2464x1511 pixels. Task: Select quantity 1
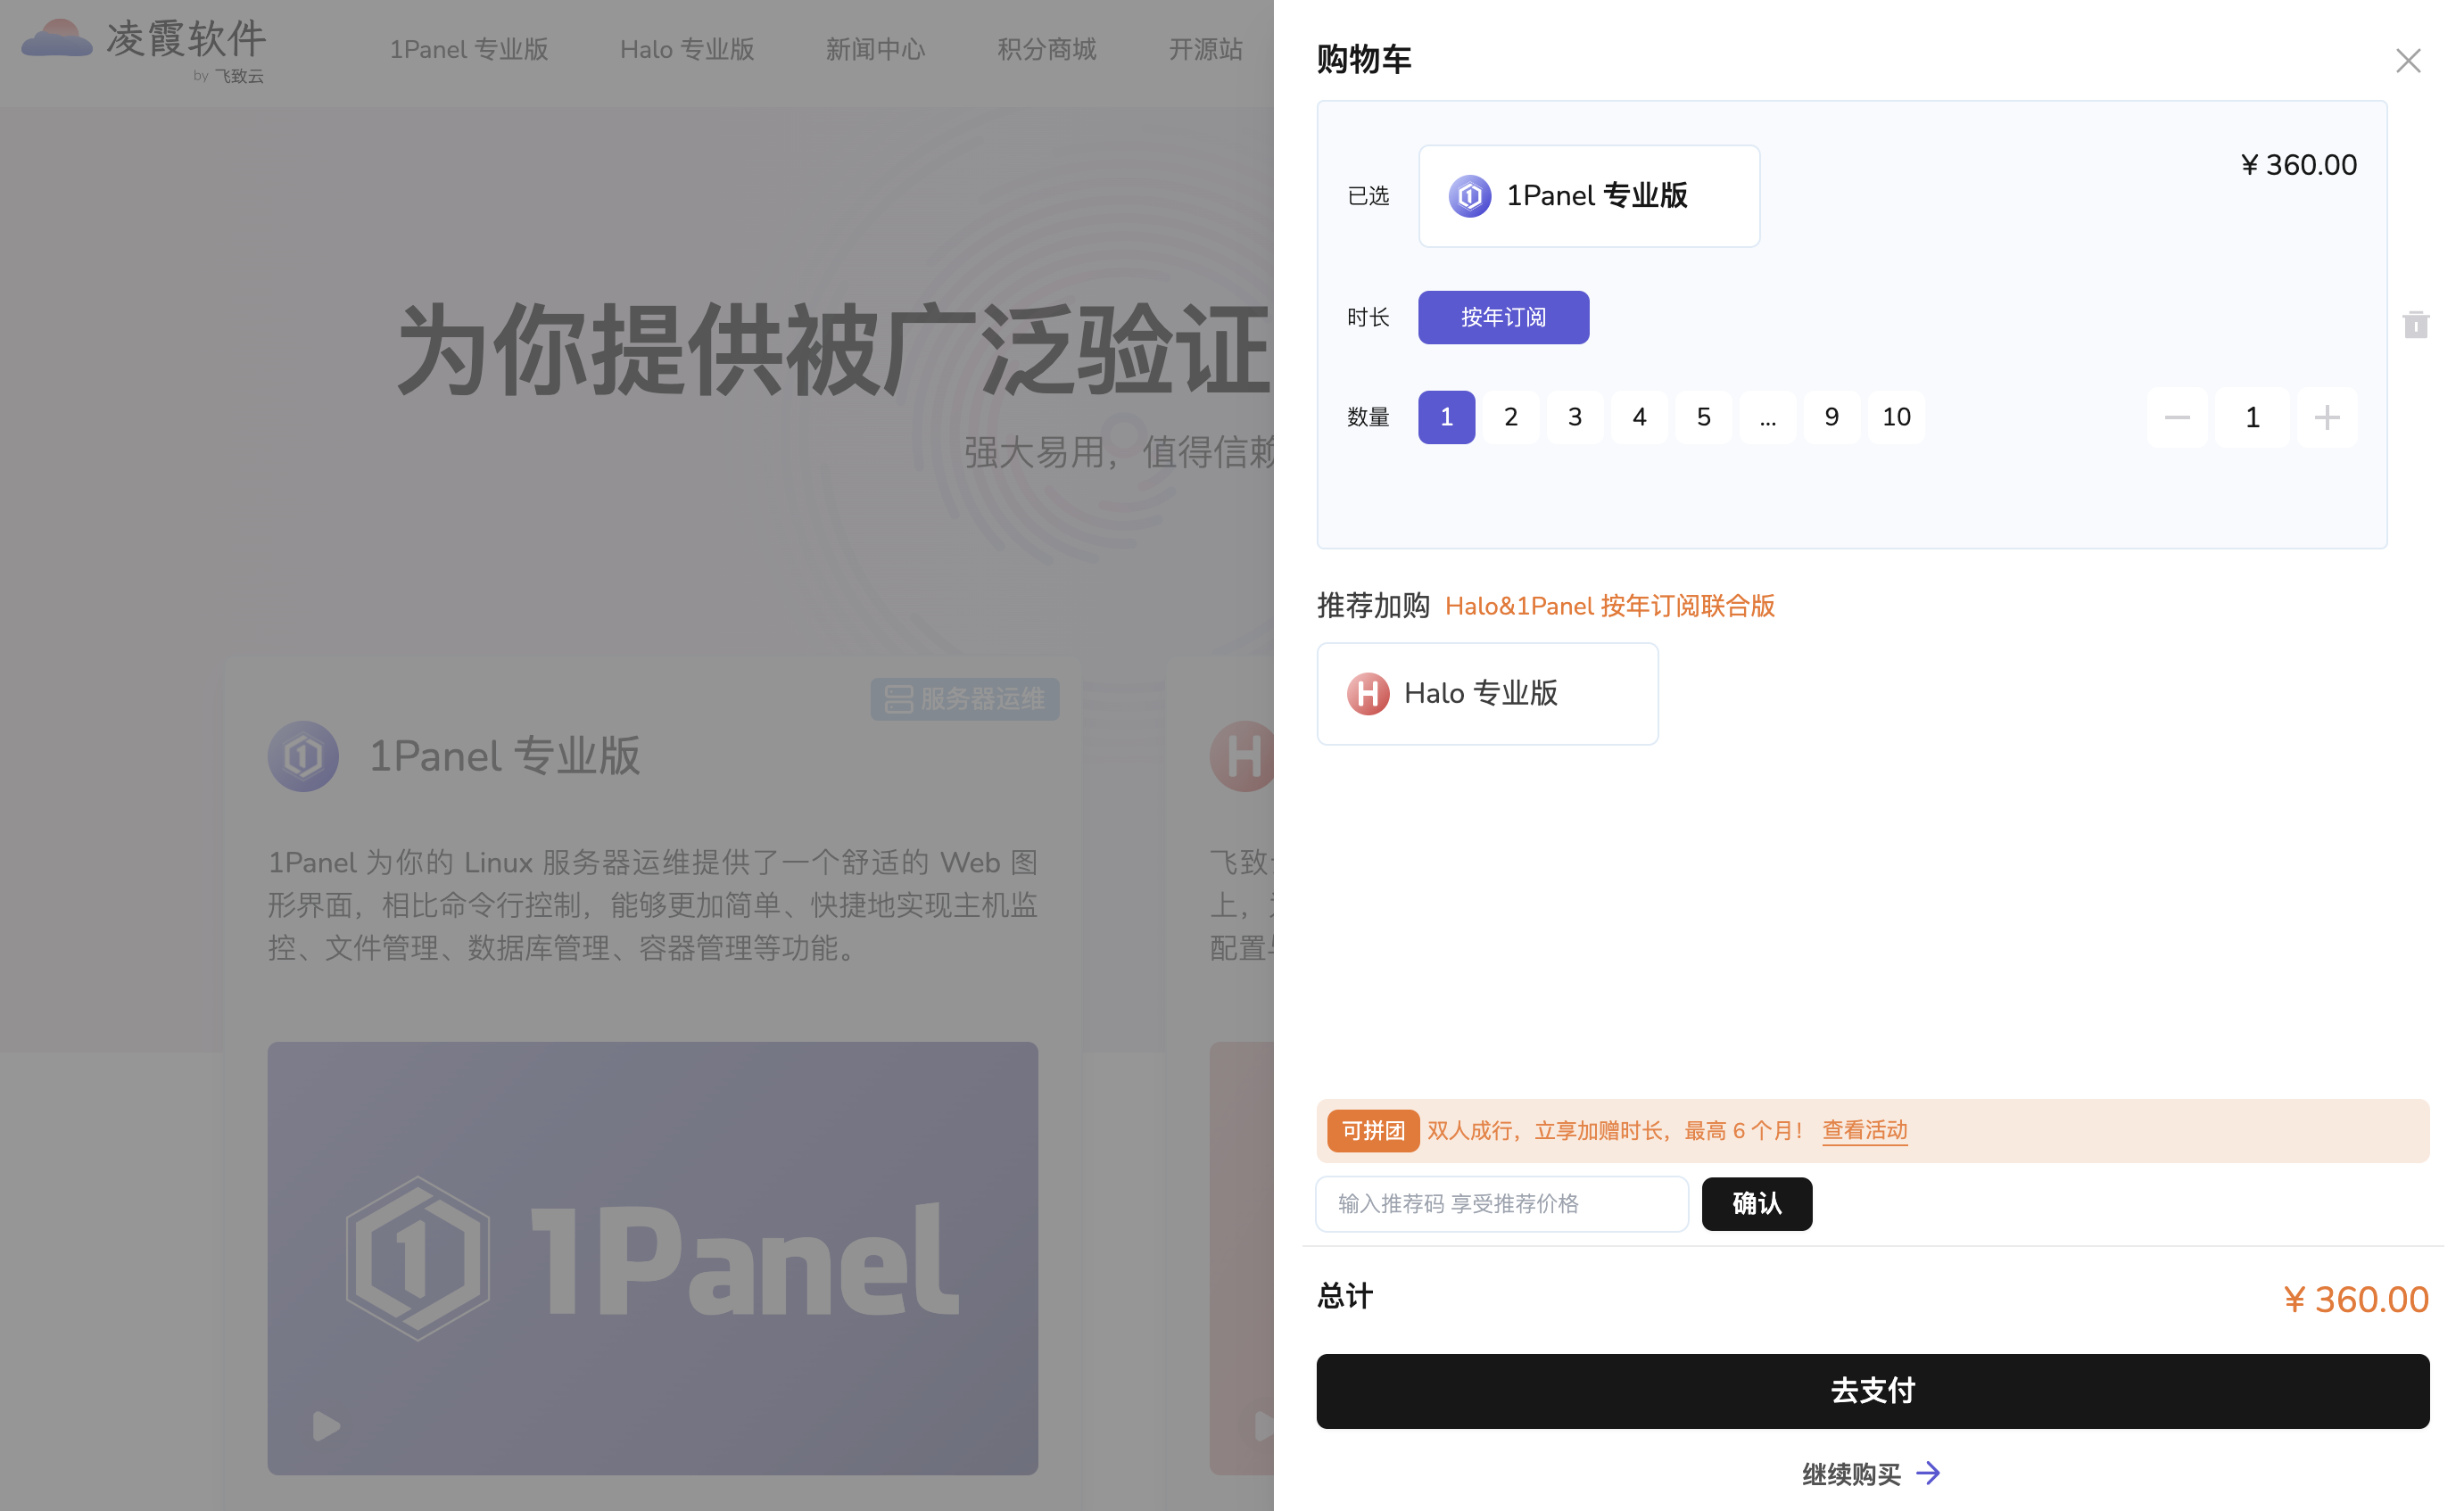[x=1446, y=417]
